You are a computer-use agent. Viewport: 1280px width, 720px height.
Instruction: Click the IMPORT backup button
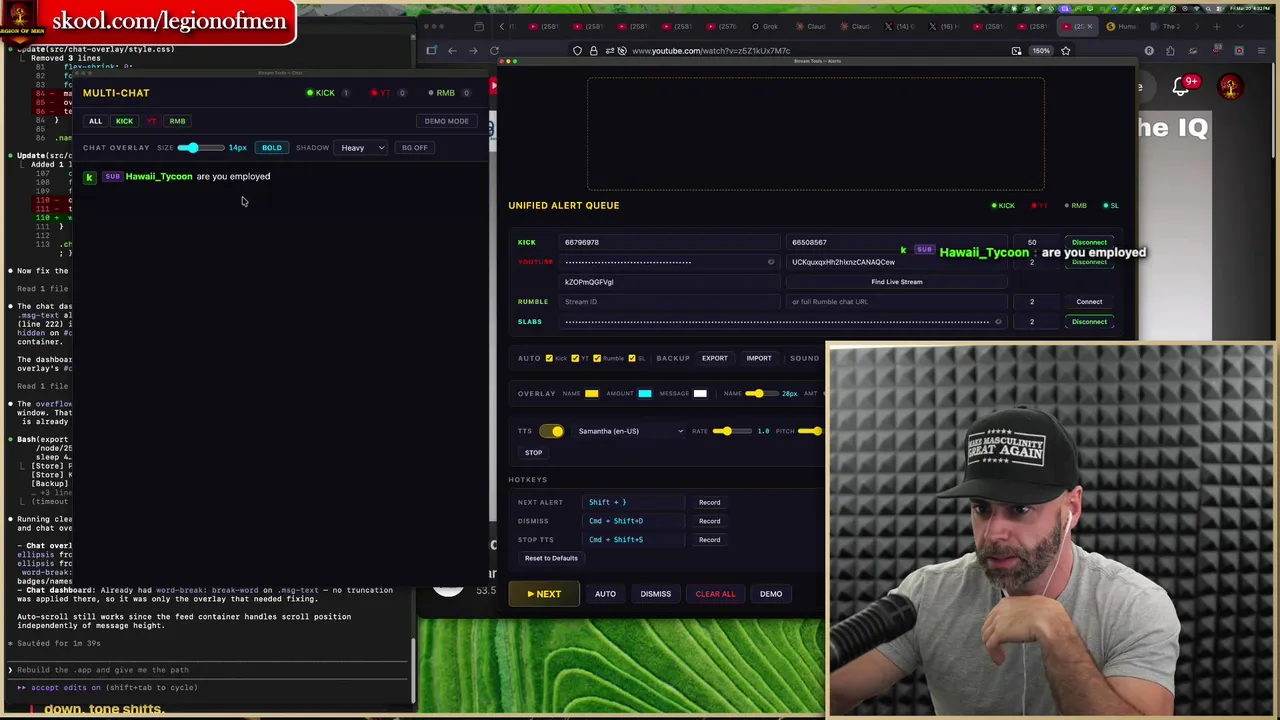[x=759, y=358]
